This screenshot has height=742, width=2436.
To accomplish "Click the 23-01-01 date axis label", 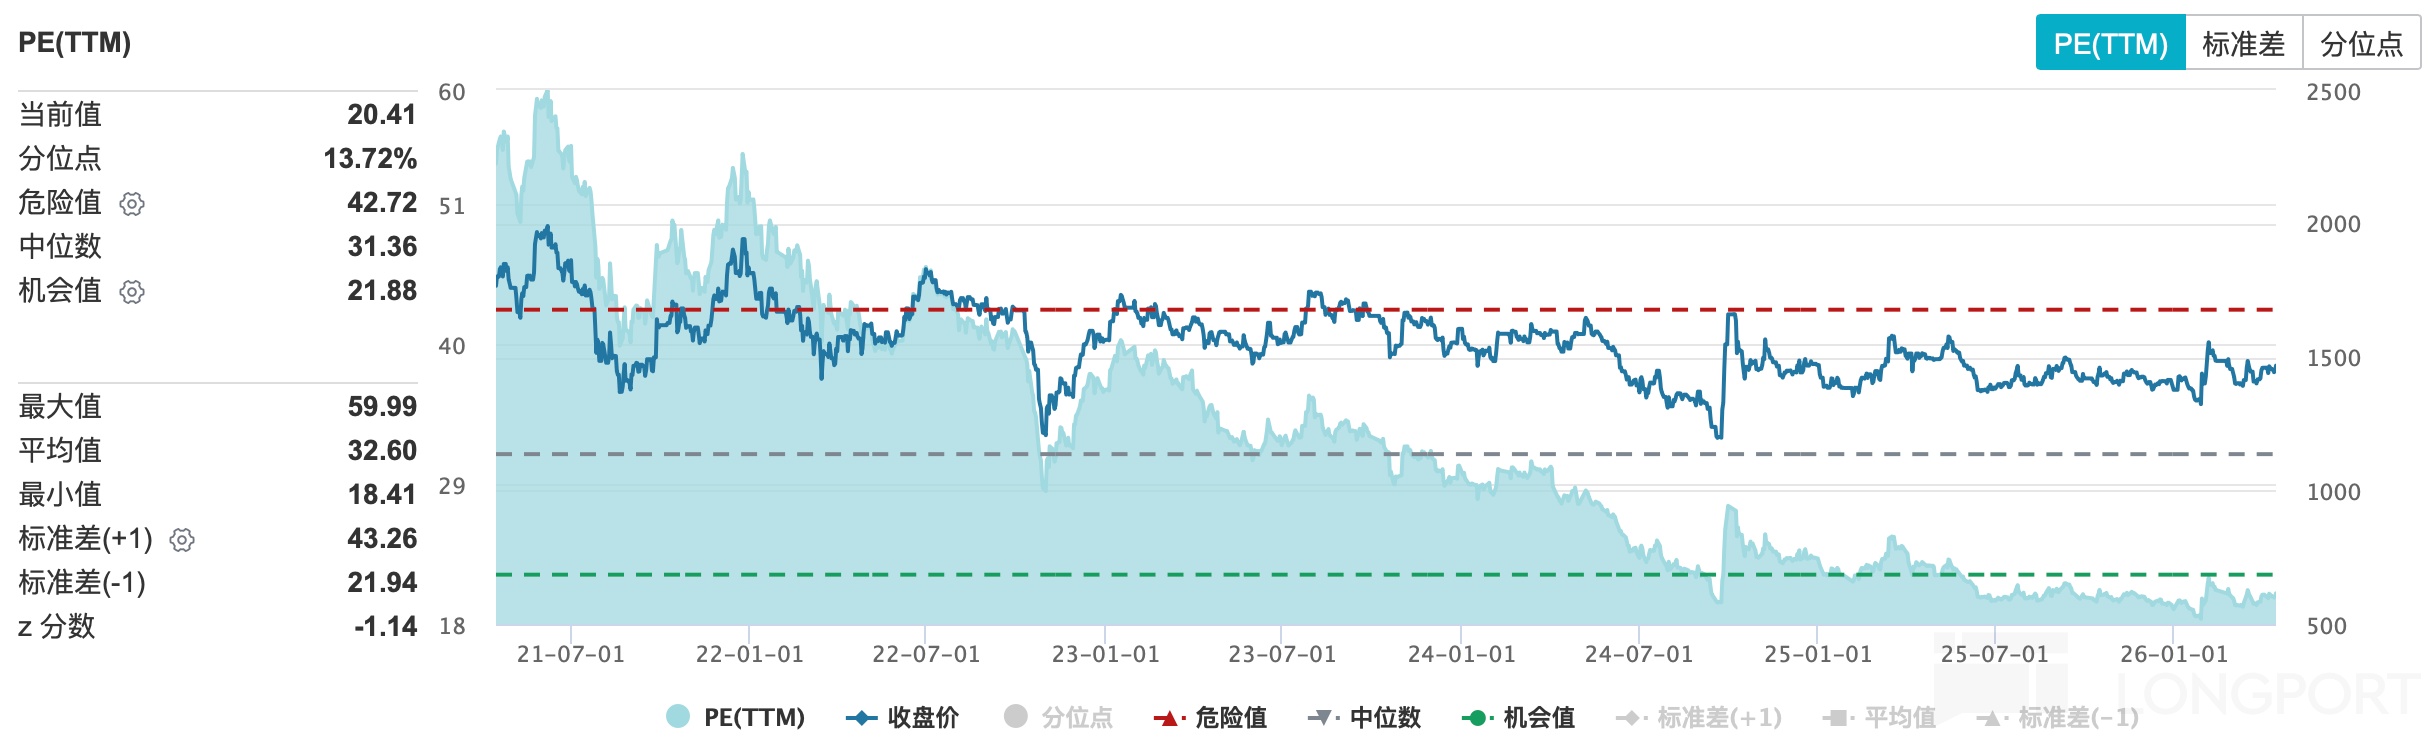I will click(x=1105, y=654).
